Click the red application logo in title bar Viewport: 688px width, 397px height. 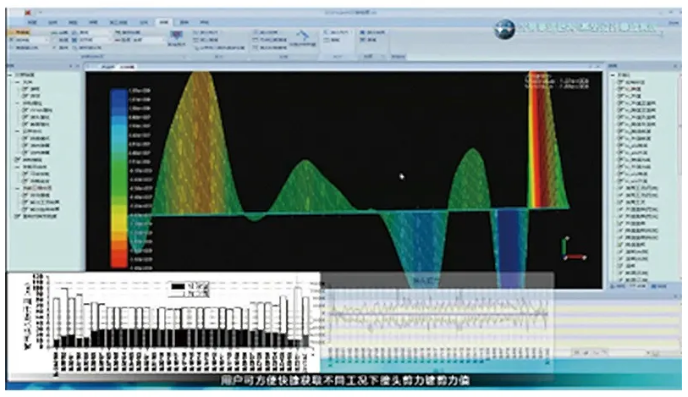click(x=28, y=13)
